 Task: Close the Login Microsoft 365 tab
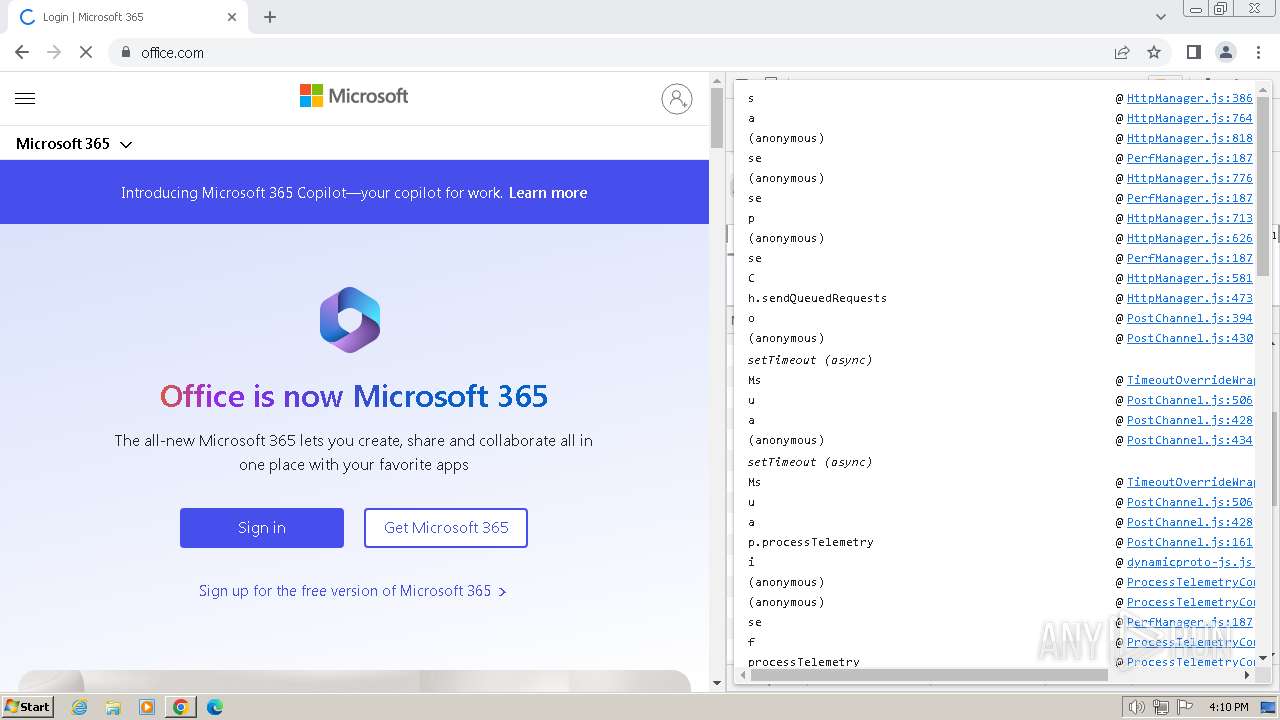[232, 17]
